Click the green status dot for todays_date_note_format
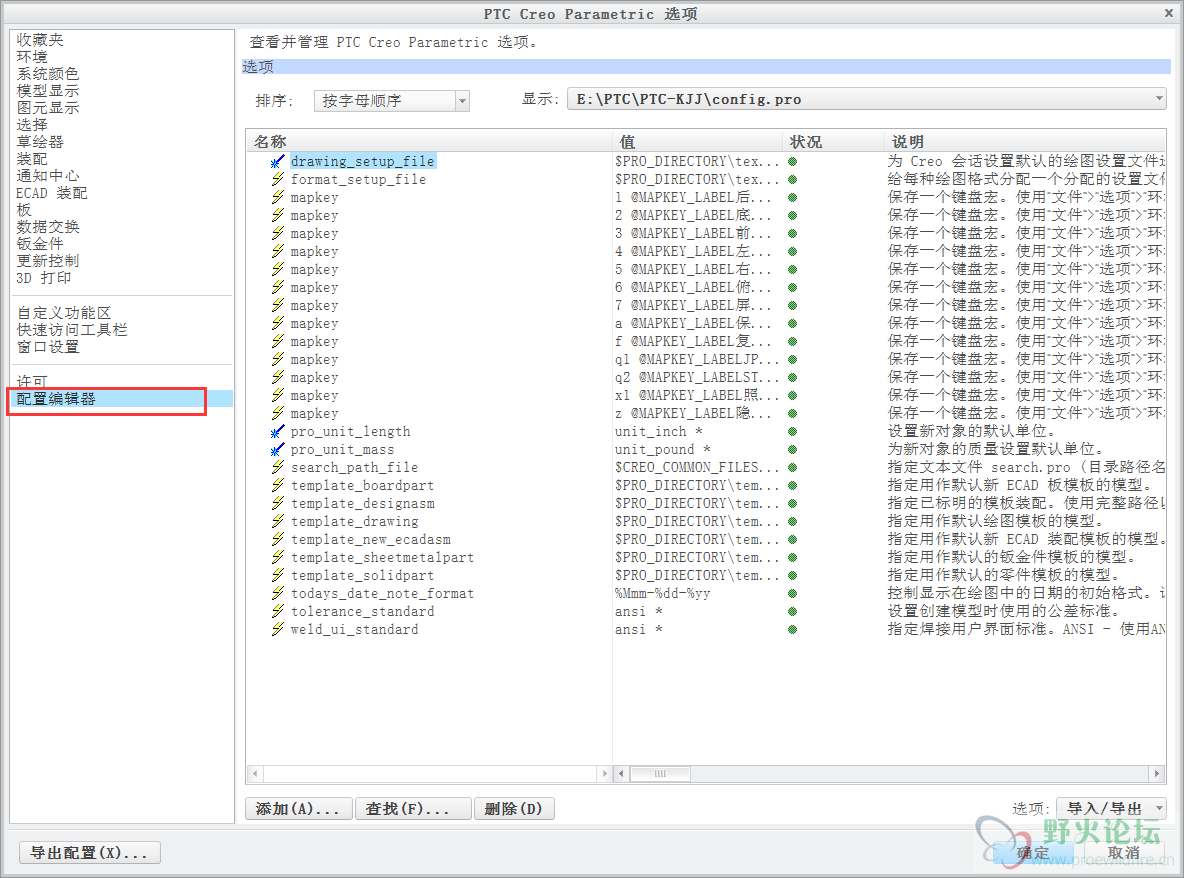1184x878 pixels. pos(793,593)
